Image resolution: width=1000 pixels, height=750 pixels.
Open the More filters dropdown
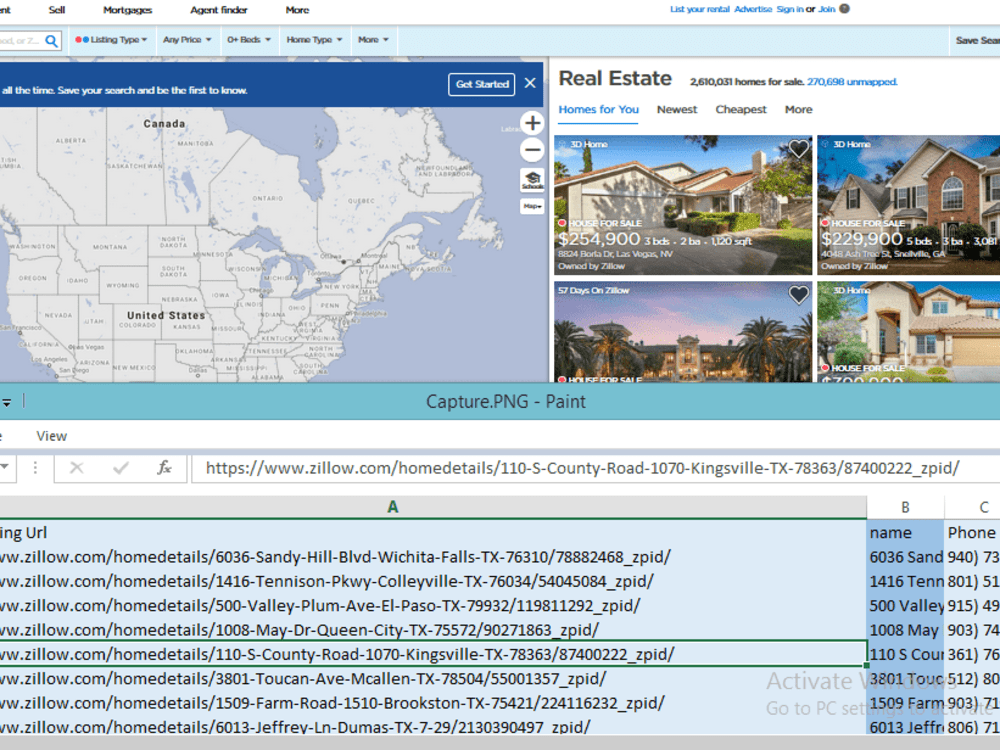tap(373, 40)
